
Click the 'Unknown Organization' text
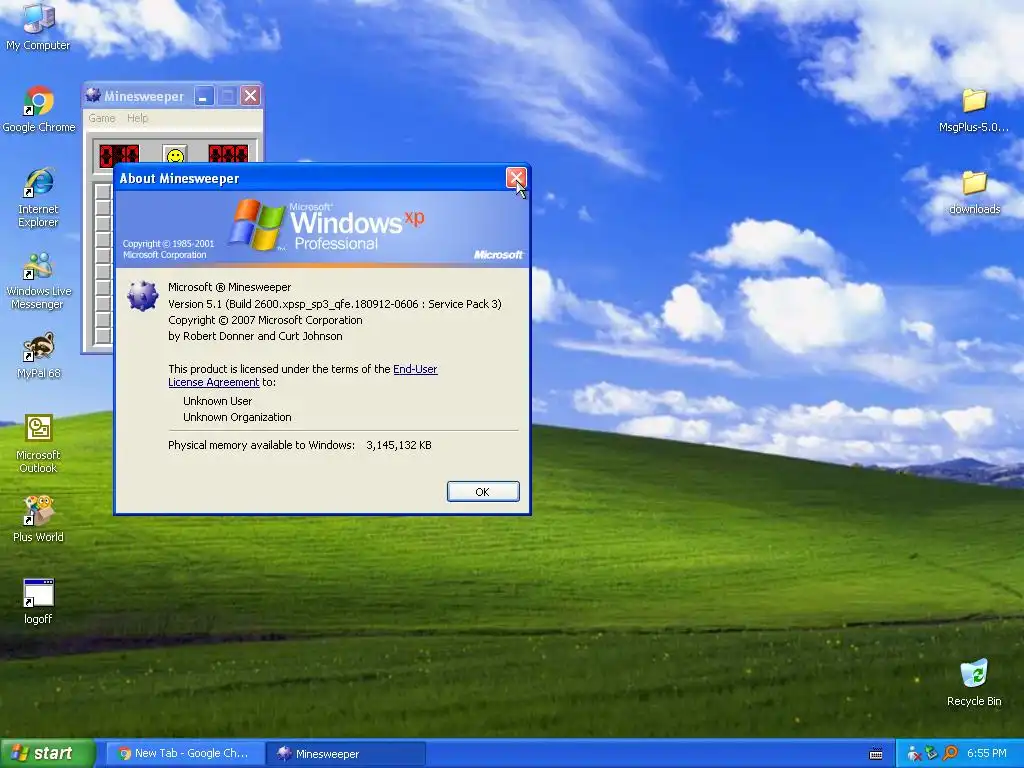tap(237, 417)
